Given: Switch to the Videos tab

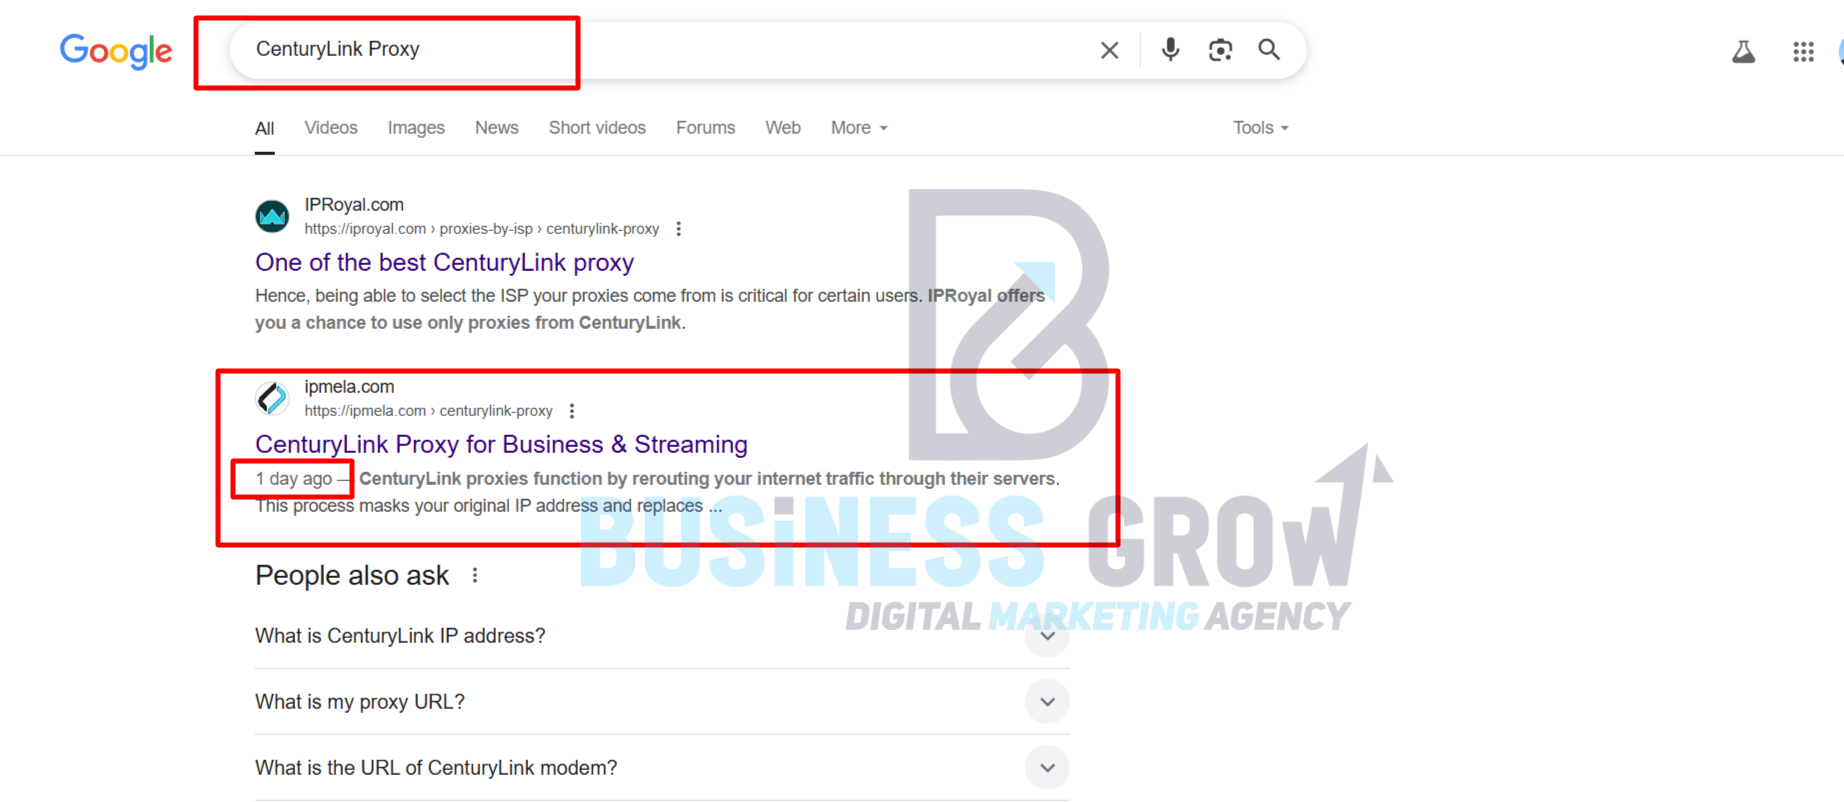Looking at the screenshot, I should click(331, 128).
